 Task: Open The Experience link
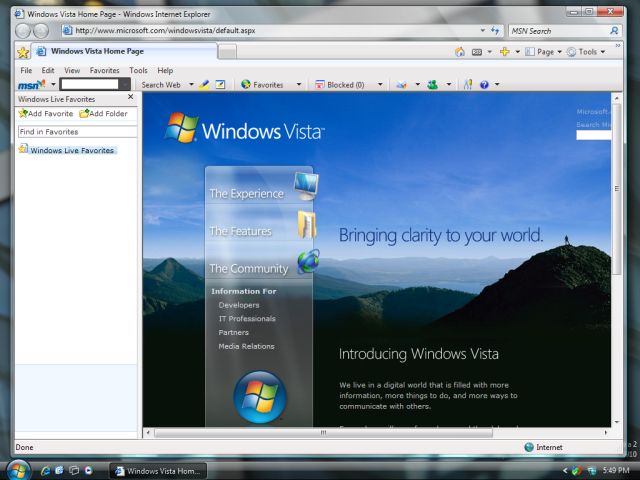pos(246,193)
